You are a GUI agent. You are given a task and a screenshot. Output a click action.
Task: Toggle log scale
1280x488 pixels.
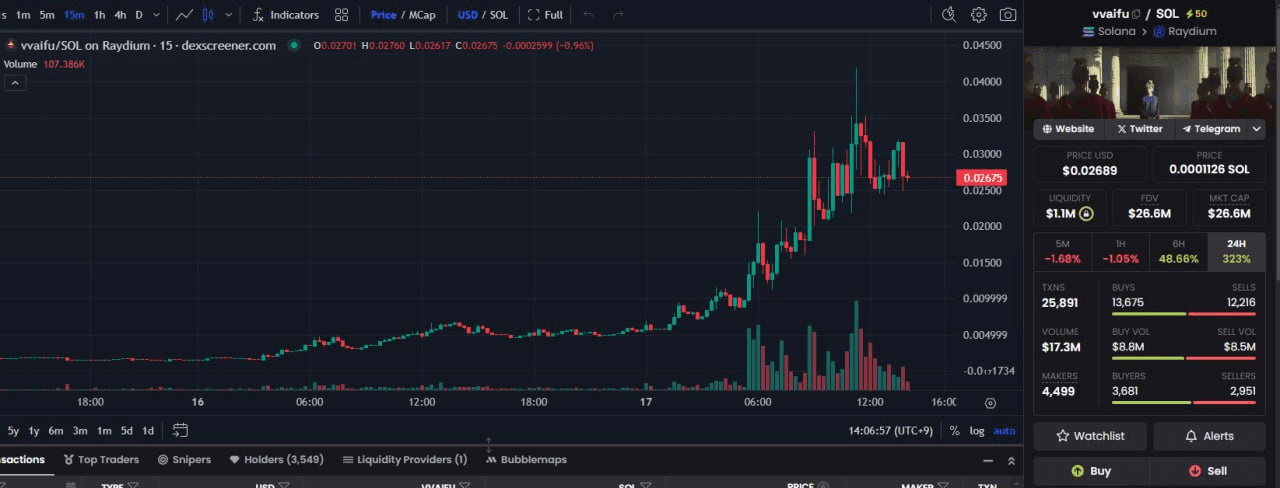tap(977, 431)
